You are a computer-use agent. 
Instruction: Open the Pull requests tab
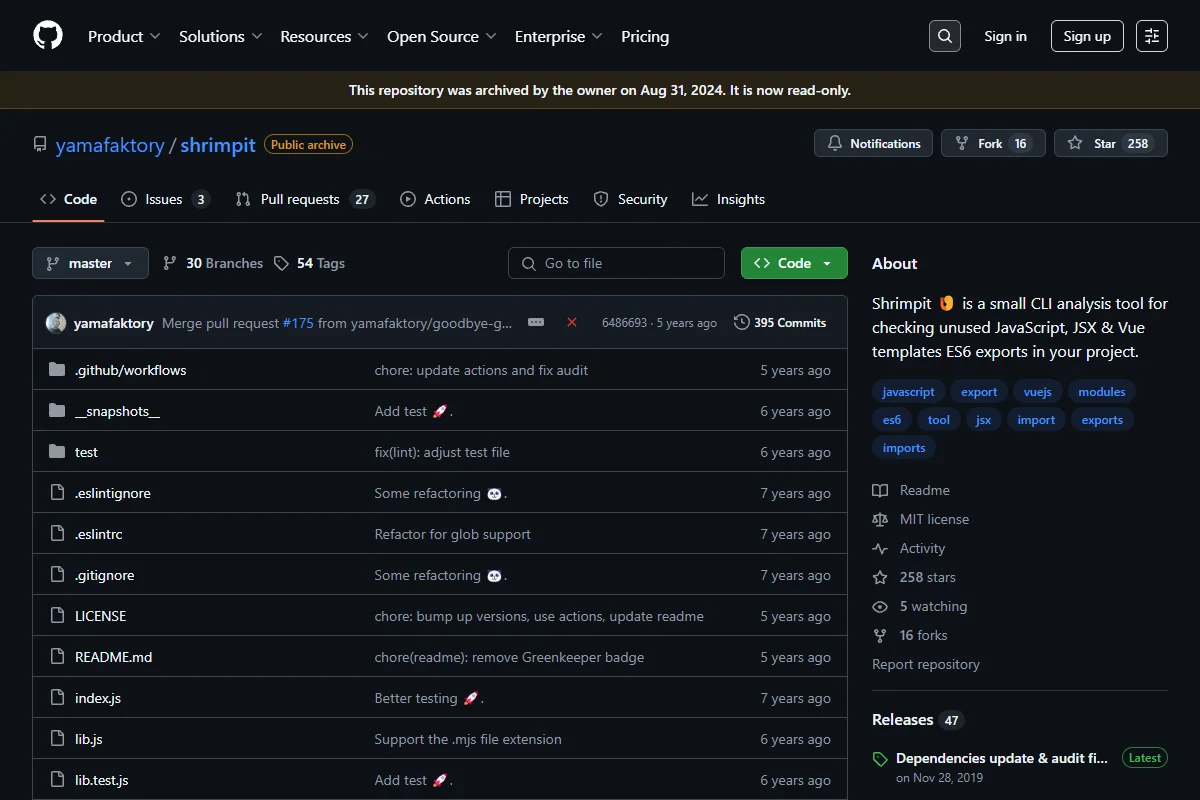click(x=304, y=199)
